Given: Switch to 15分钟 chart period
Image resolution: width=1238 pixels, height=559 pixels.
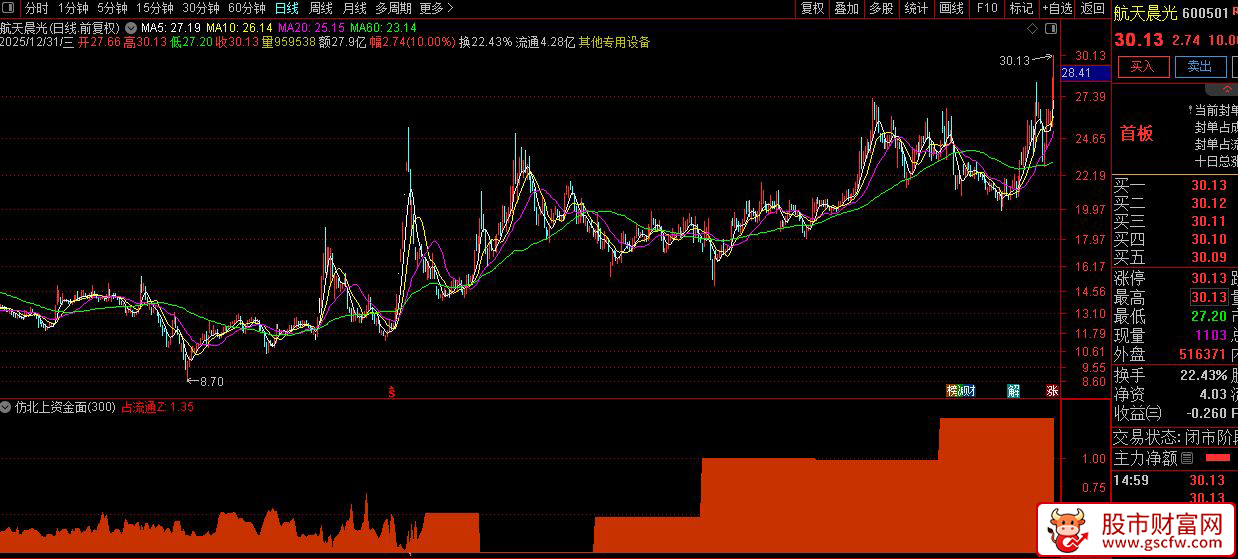Looking at the screenshot, I should click(x=154, y=8).
